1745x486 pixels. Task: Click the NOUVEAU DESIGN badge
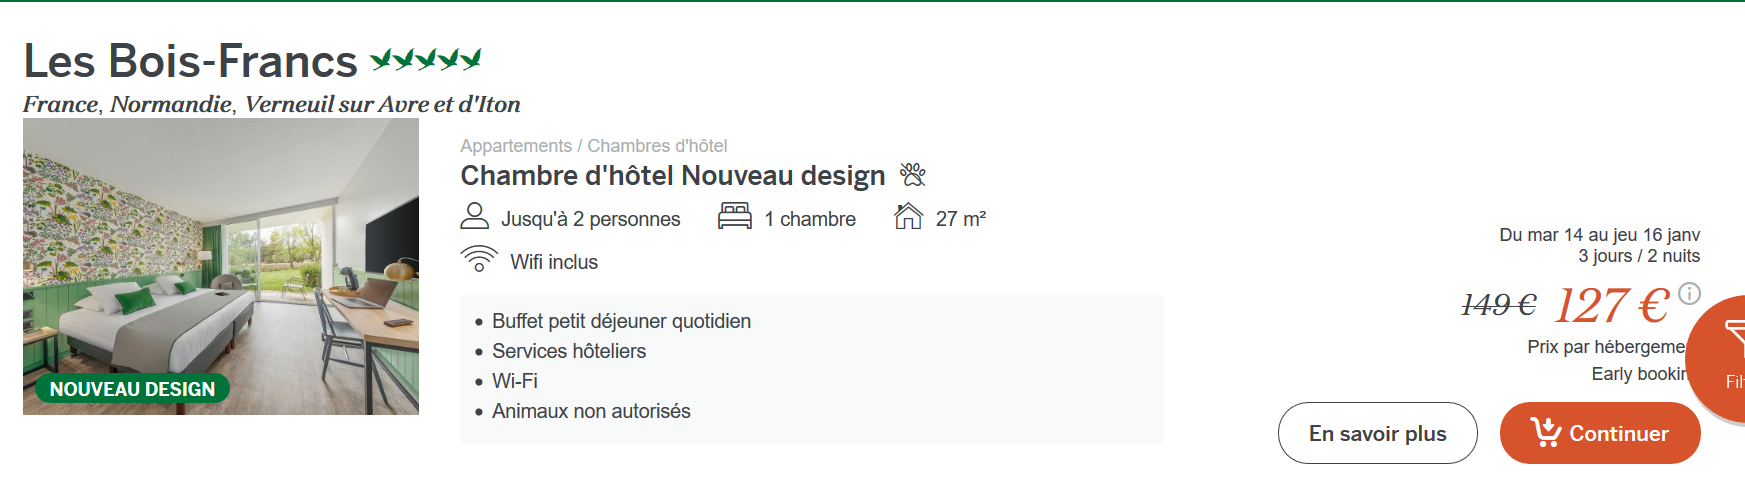(133, 389)
